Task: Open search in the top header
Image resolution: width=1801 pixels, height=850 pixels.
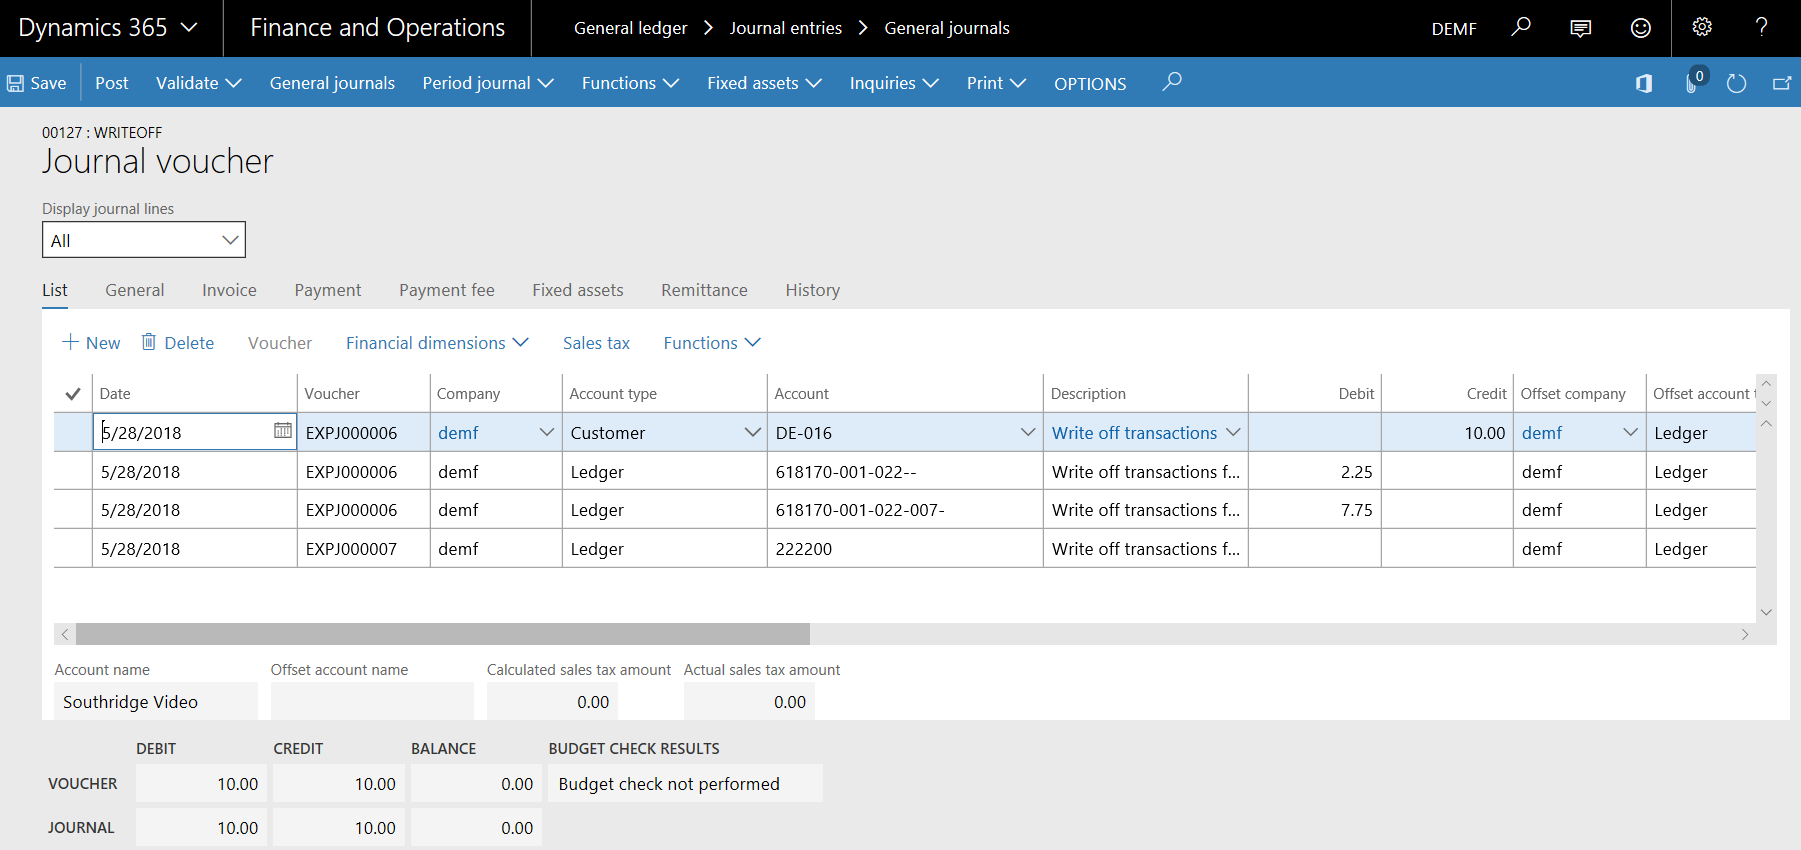Action: [x=1521, y=27]
